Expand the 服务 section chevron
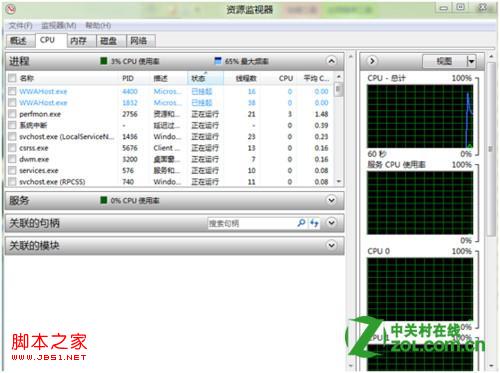 pyautogui.click(x=331, y=200)
